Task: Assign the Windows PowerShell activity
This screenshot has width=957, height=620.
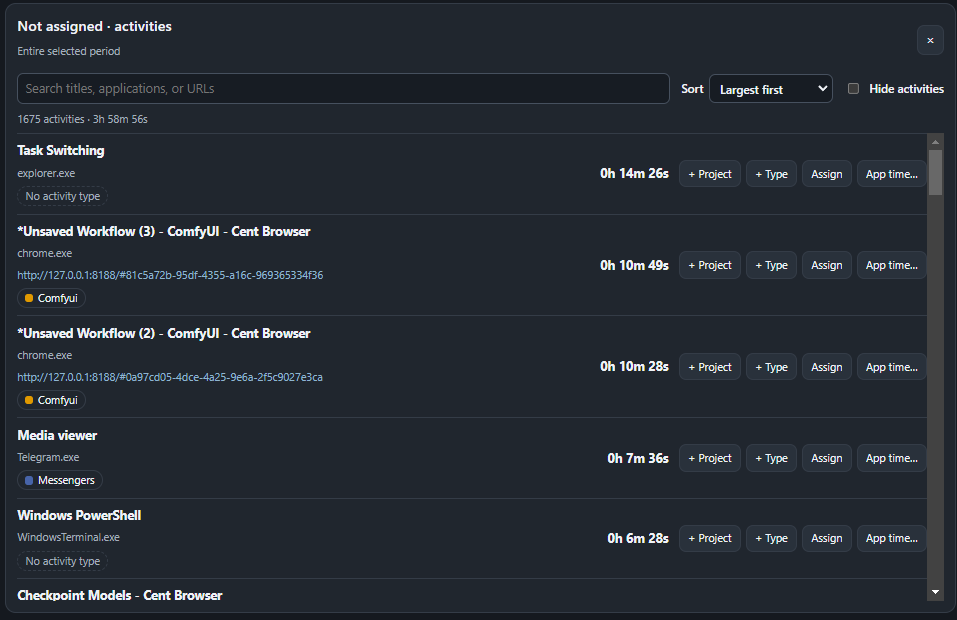Action: point(826,538)
